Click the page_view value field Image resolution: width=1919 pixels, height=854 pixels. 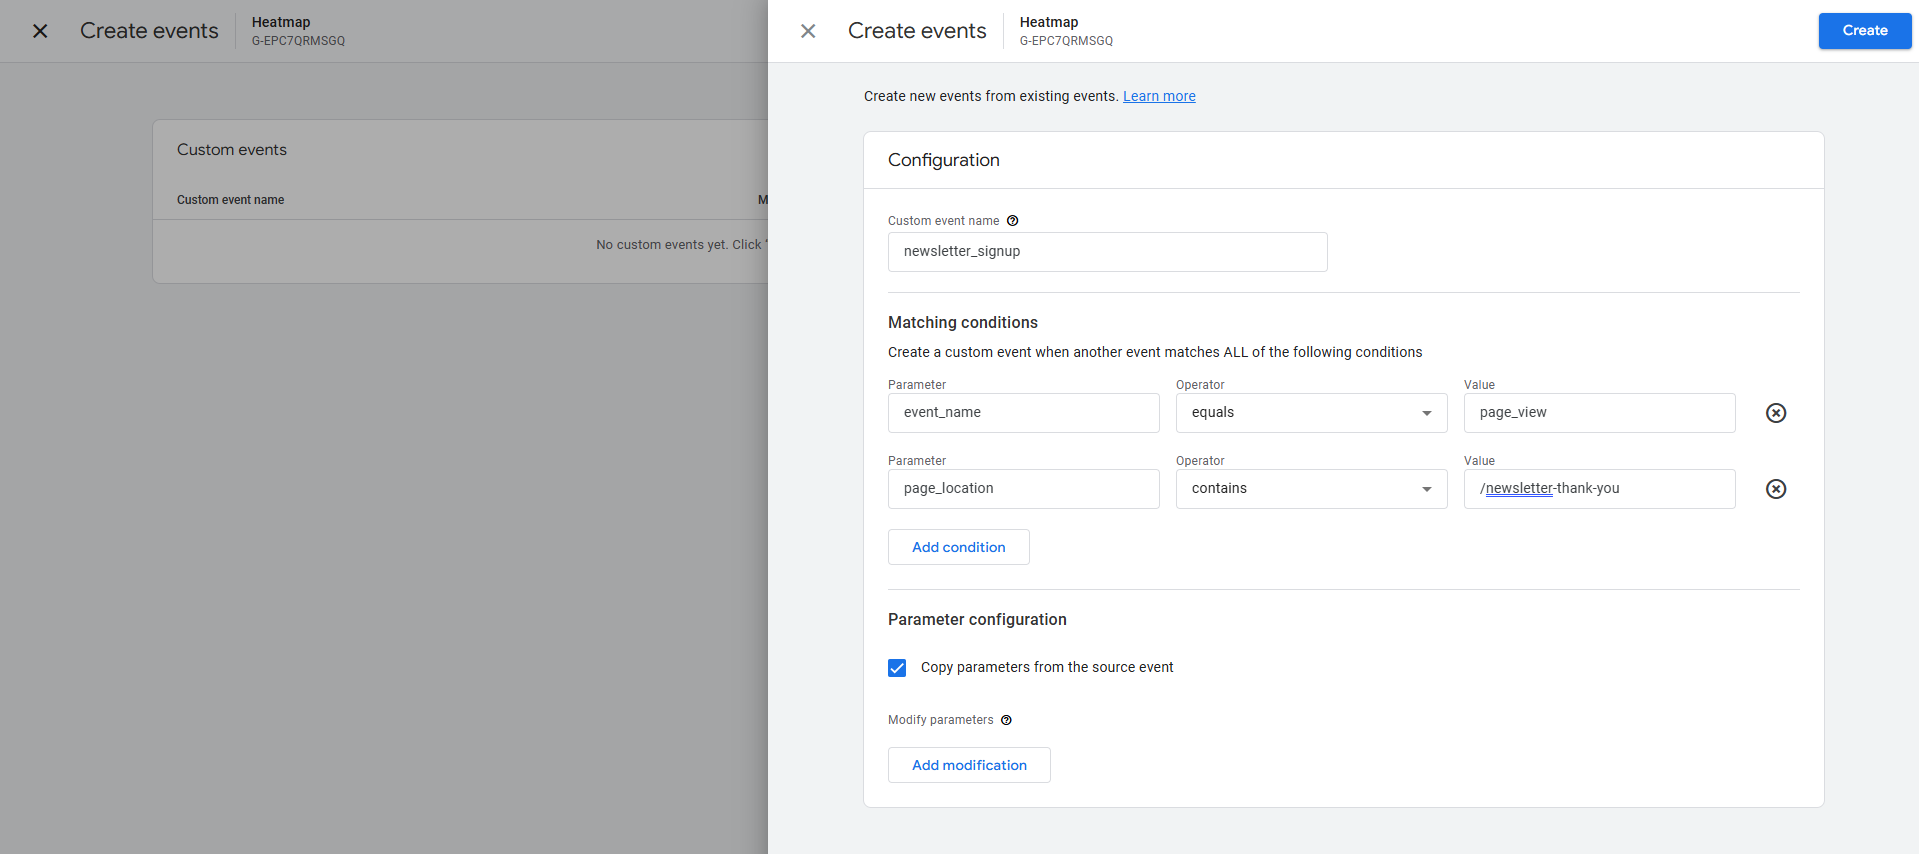1599,413
